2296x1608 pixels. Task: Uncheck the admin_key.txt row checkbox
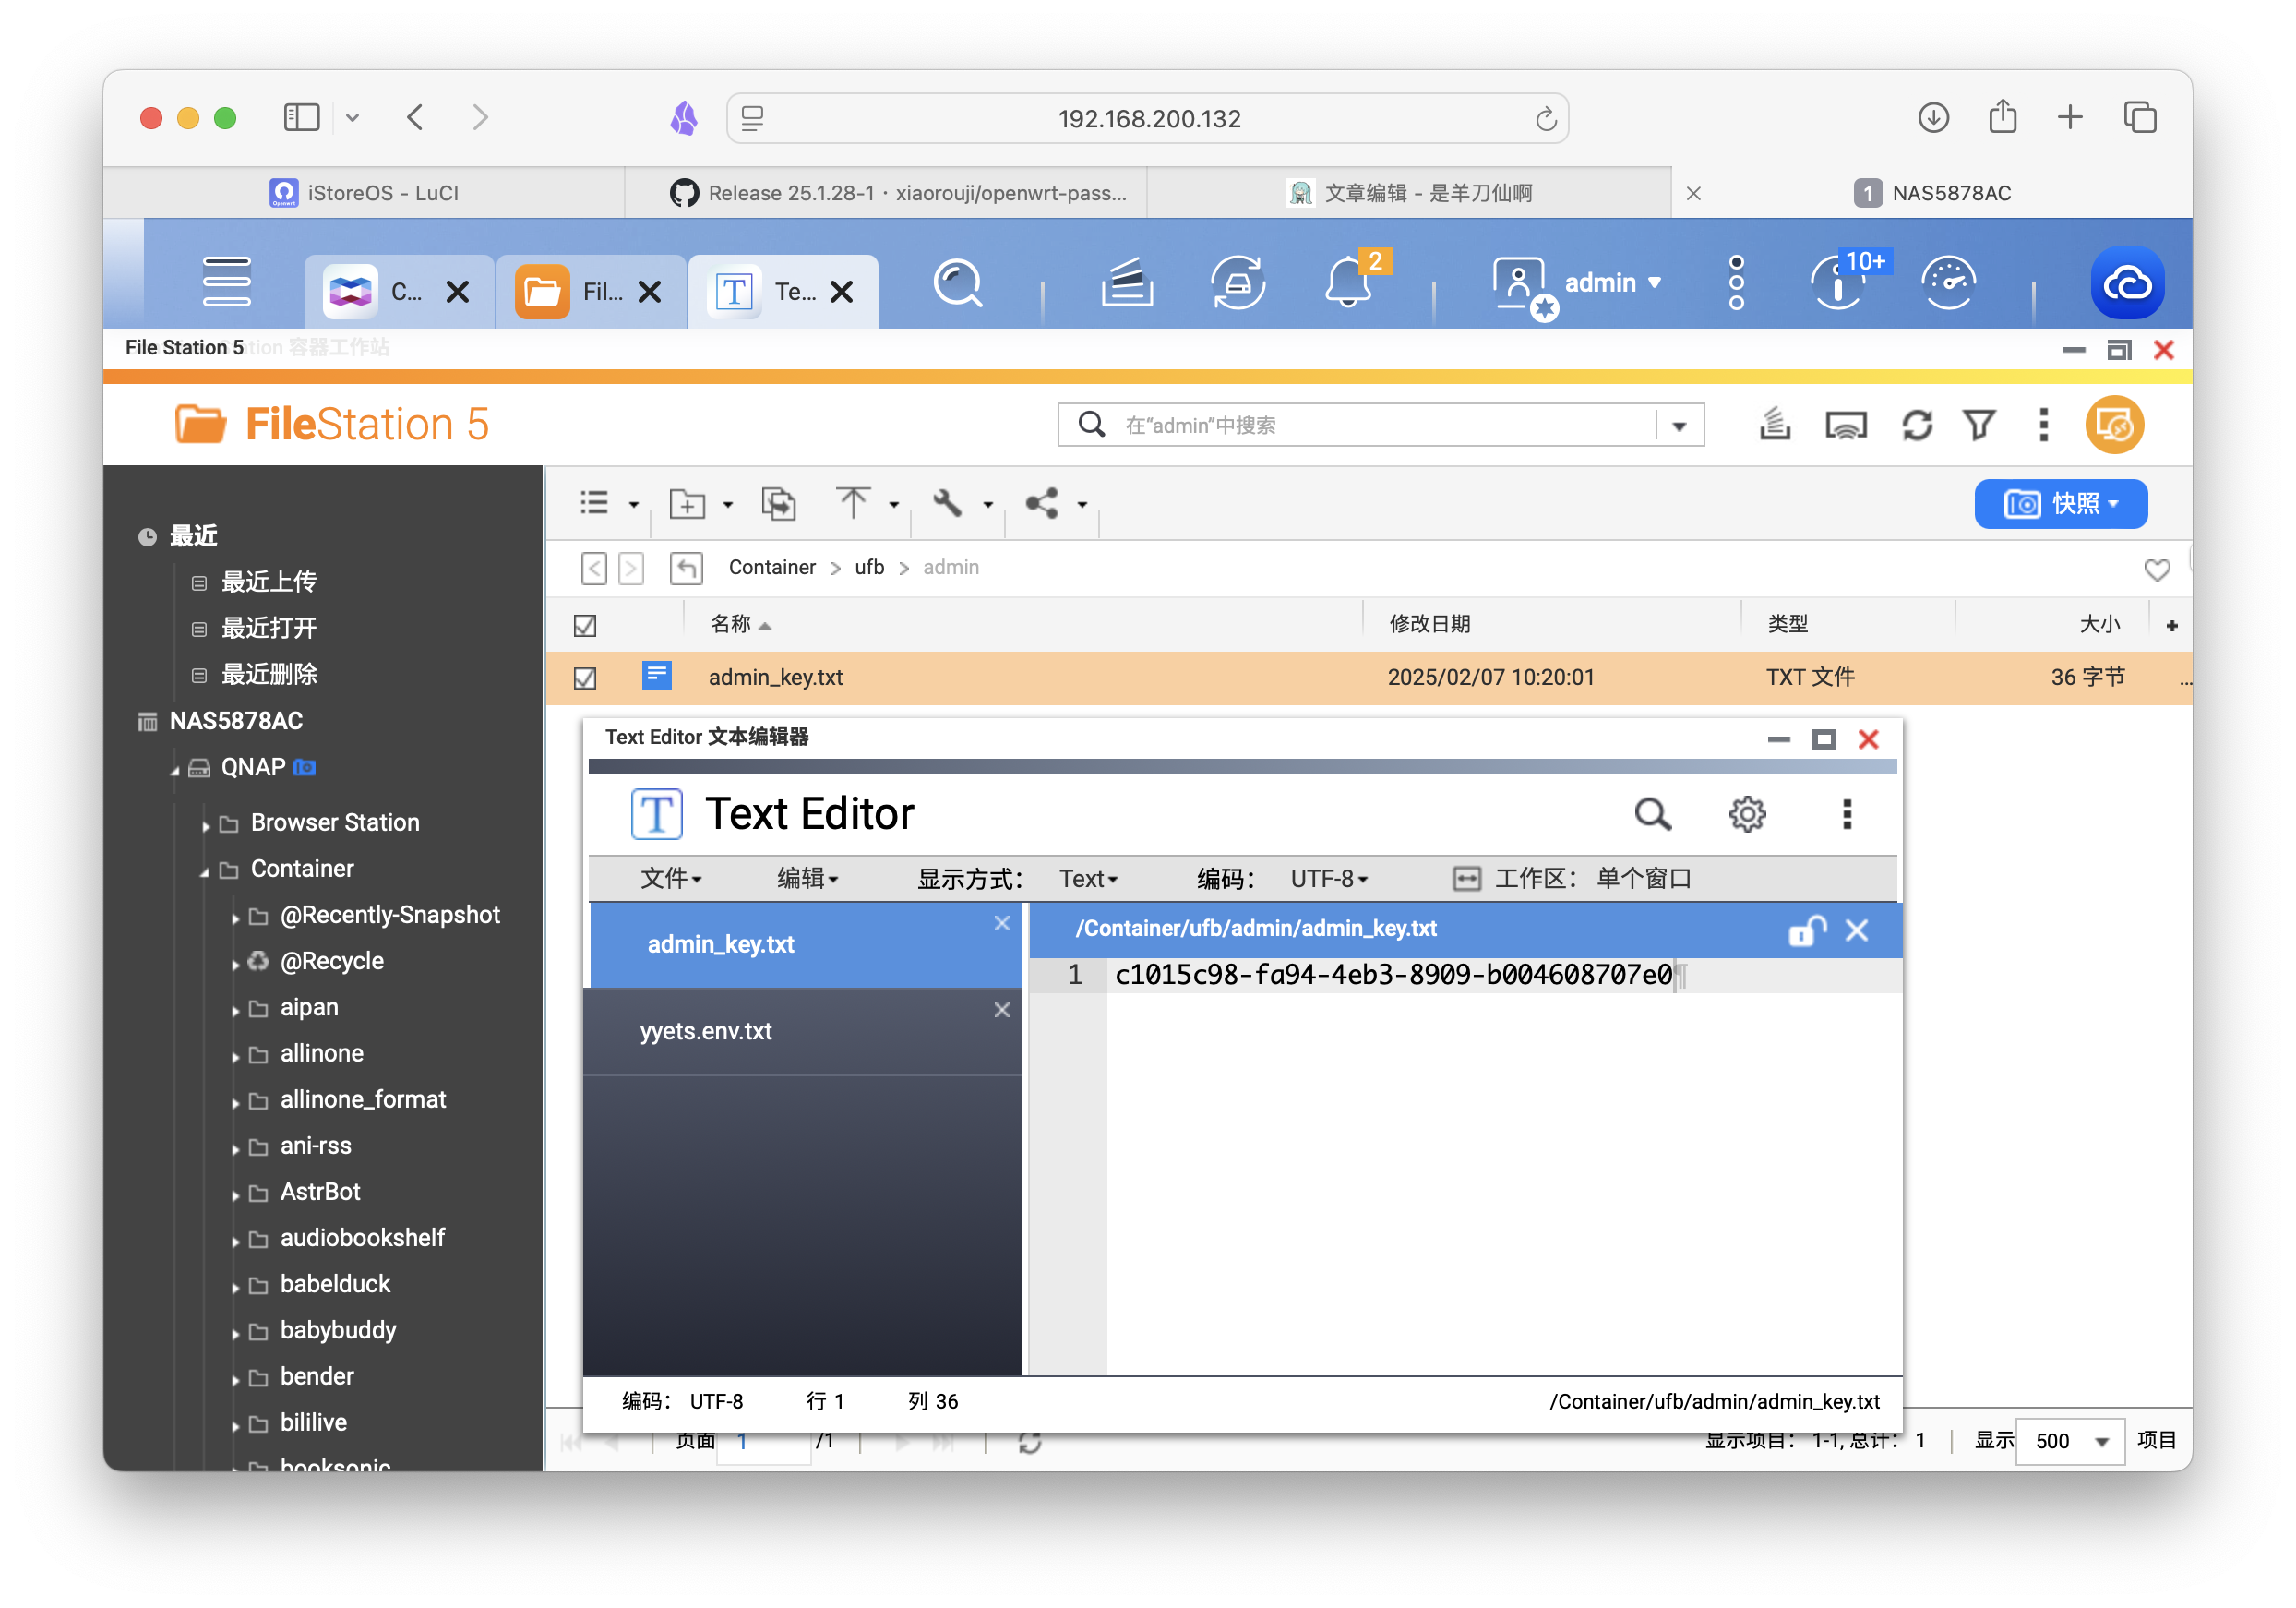click(x=585, y=678)
